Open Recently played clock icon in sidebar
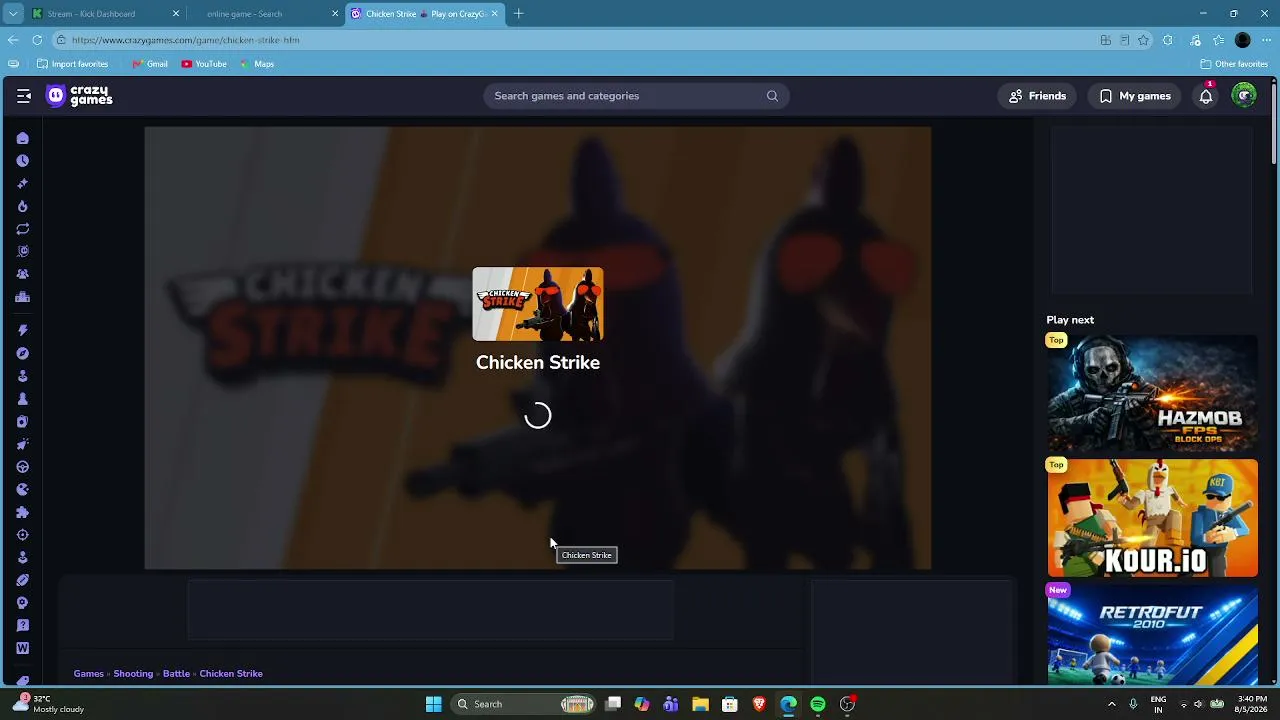This screenshot has height=720, width=1280. pyautogui.click(x=23, y=161)
